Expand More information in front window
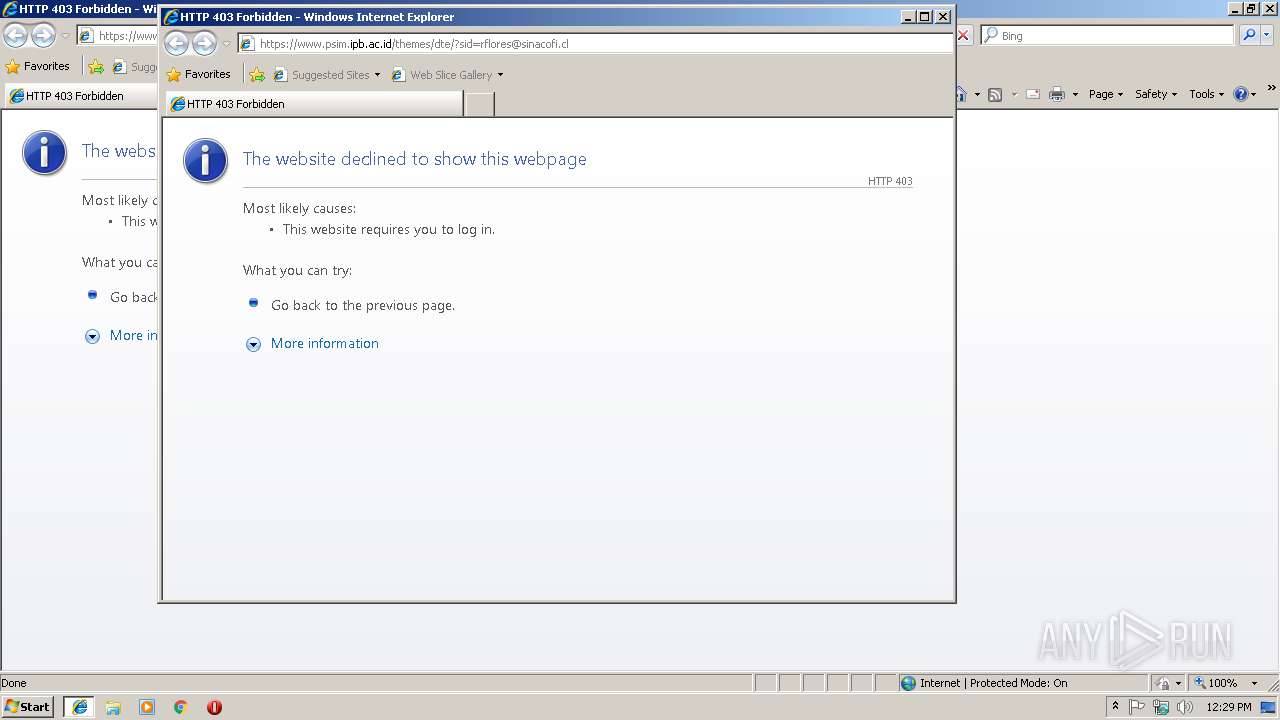Viewport: 1280px width, 720px height. (253, 344)
